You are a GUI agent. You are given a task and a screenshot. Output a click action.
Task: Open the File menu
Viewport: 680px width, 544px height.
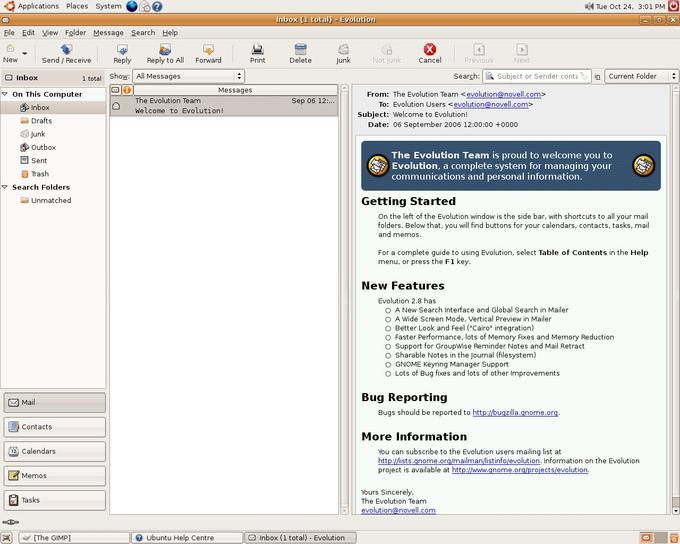point(9,33)
